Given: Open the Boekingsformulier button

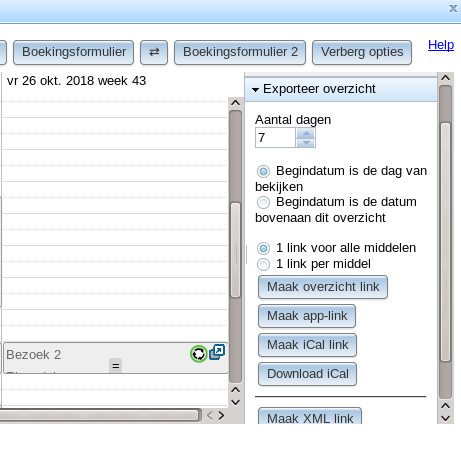Looking at the screenshot, I should pos(74,52).
